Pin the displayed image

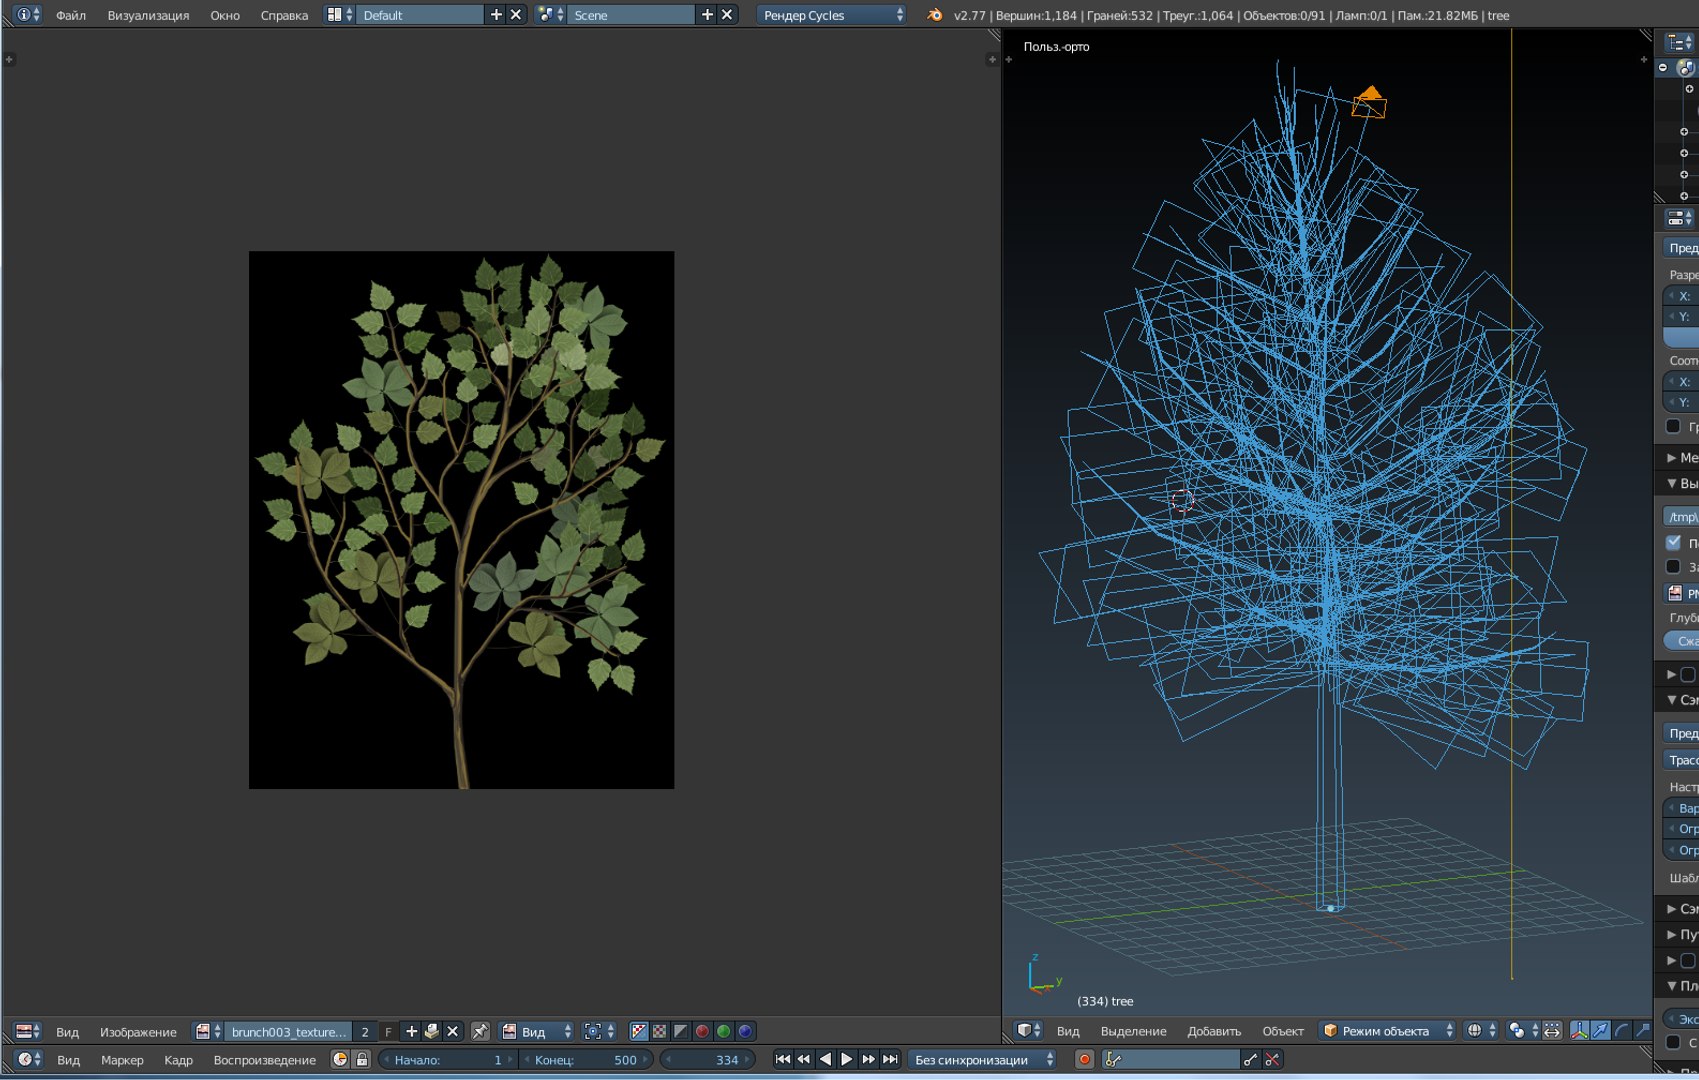[480, 1031]
